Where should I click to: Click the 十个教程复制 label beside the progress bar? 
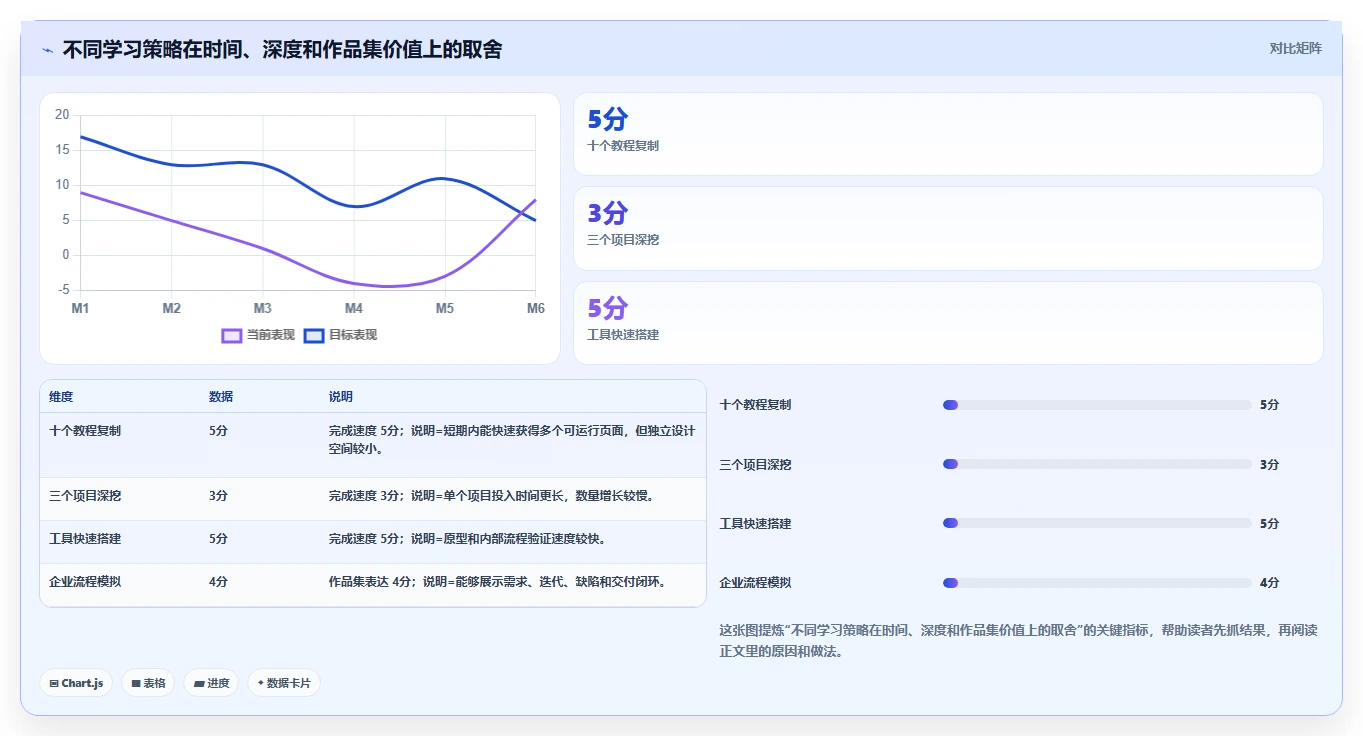pos(755,405)
